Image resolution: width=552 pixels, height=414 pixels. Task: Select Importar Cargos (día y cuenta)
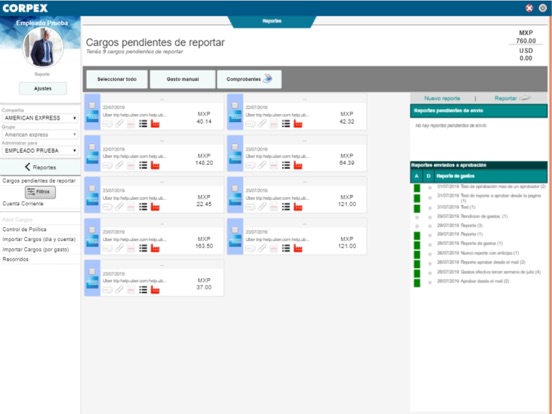tap(39, 239)
